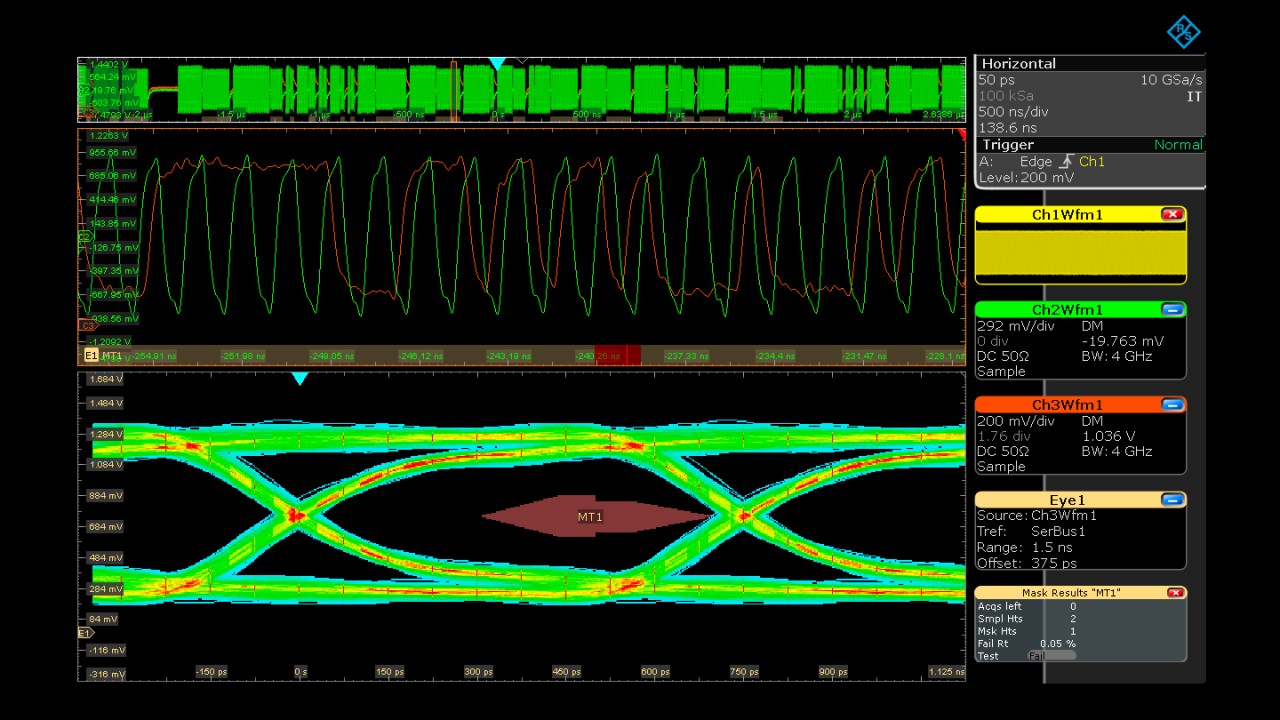The height and width of the screenshot is (720, 1280).
Task: Click the 'DC 50Ω' Ch2 coupling
Action: (1003, 356)
